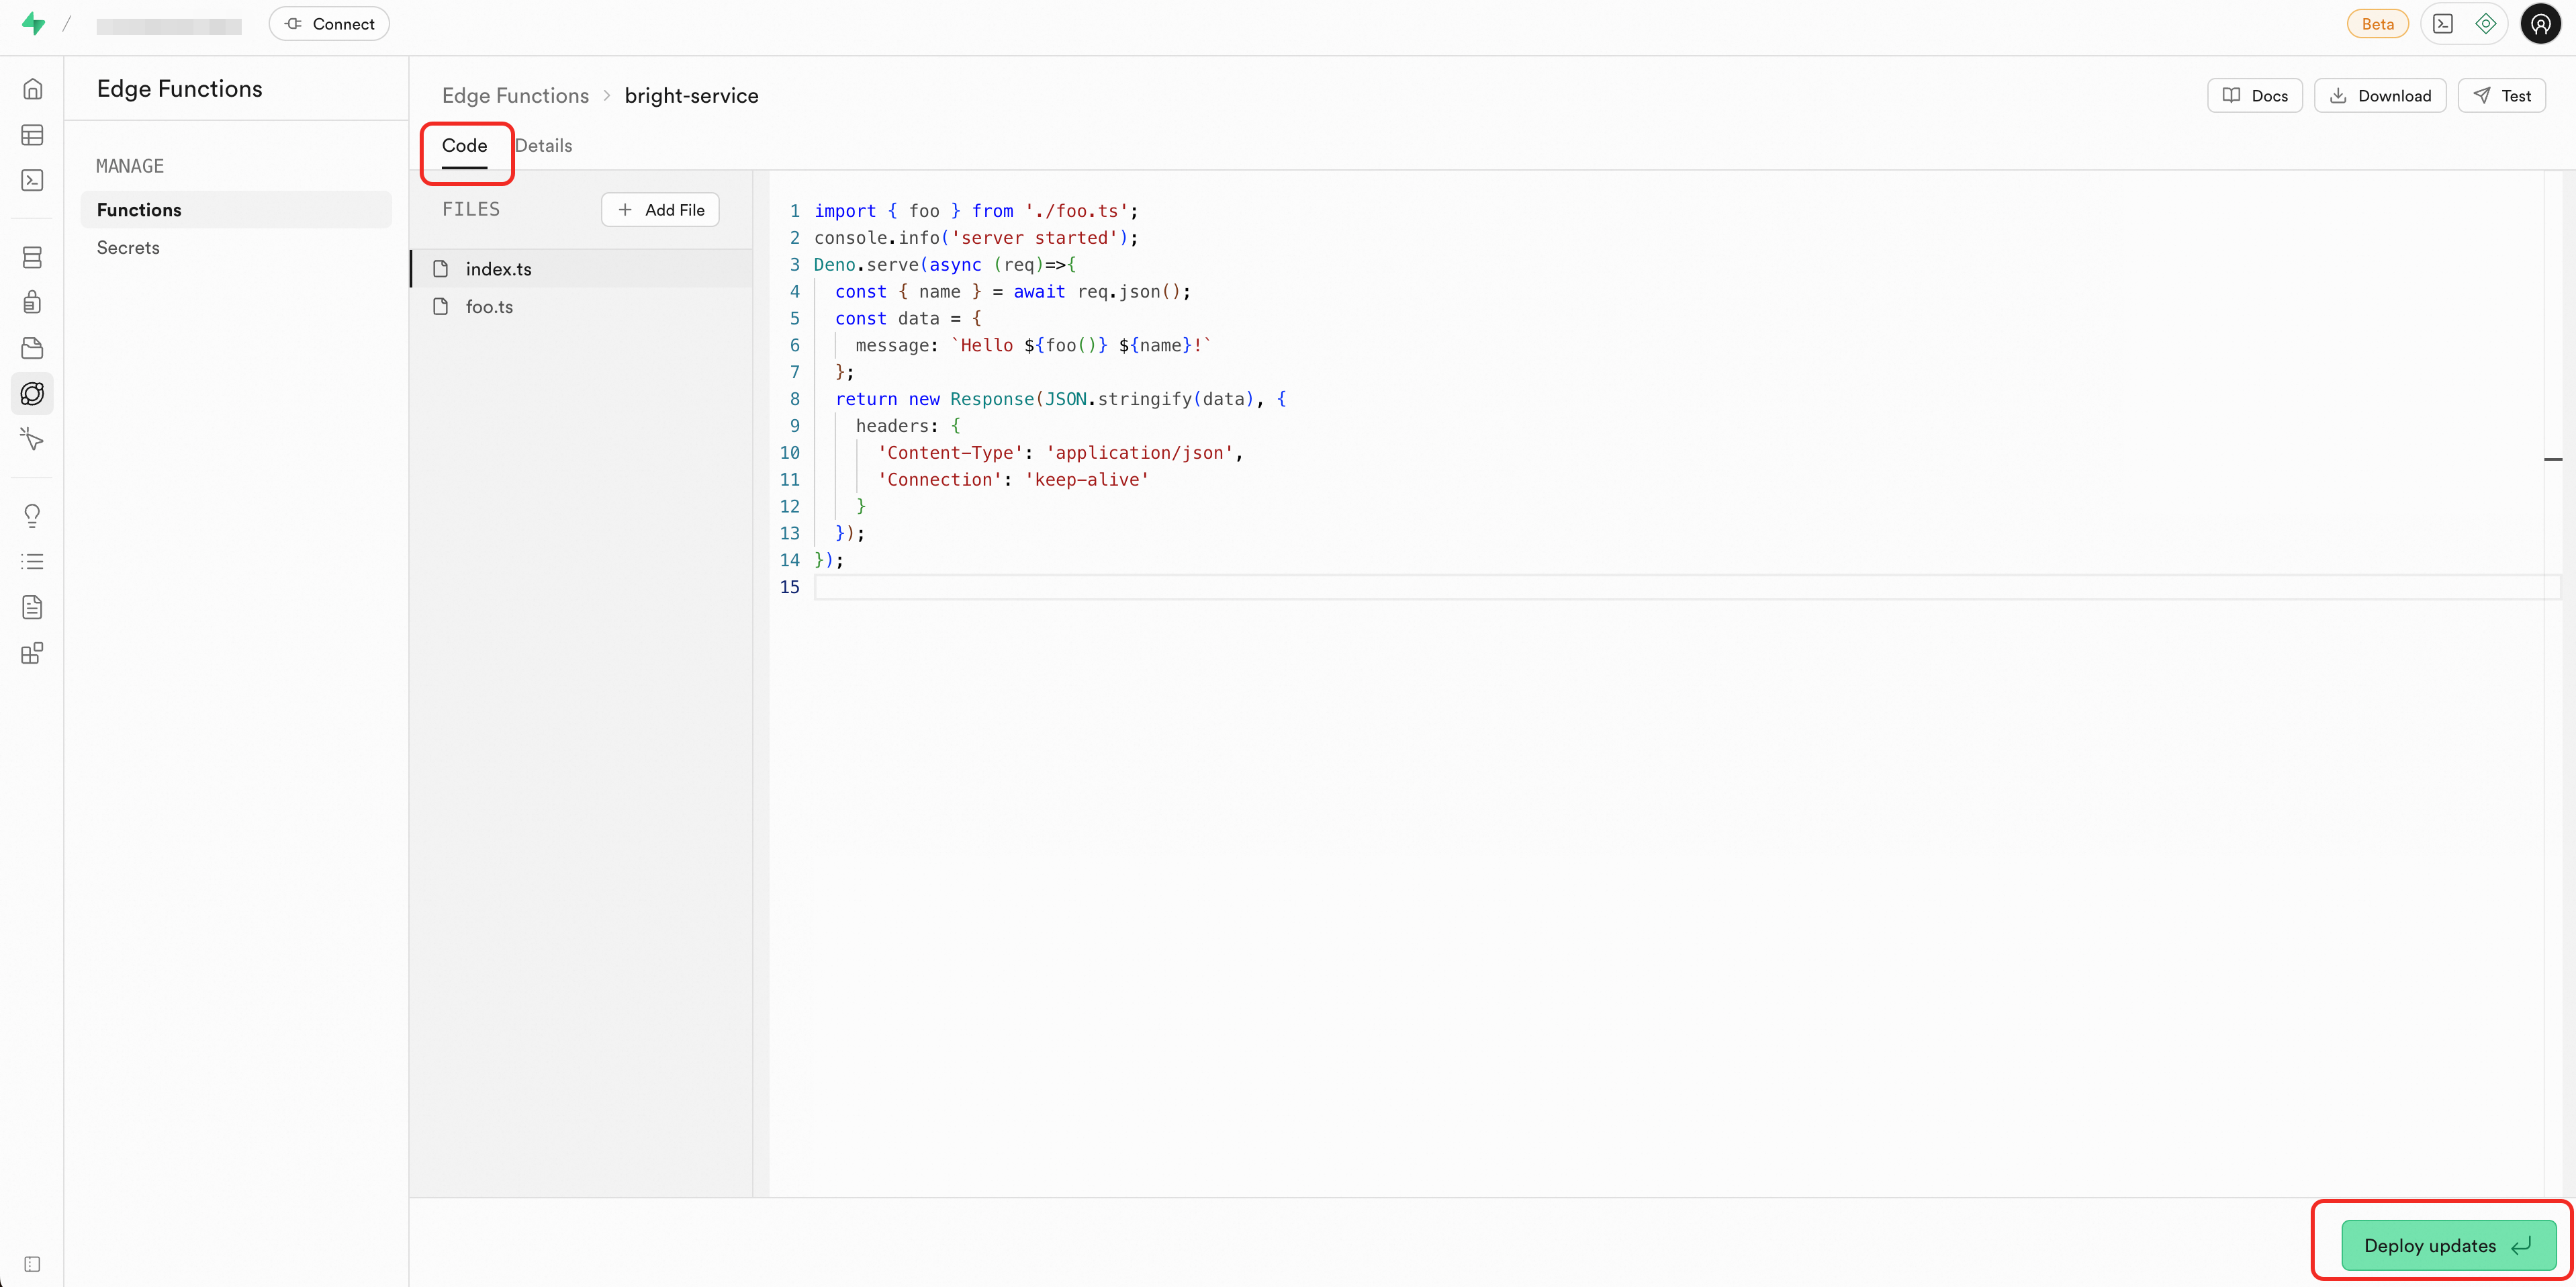
Task: Open Secrets in the Manage menu
Action: [128, 248]
